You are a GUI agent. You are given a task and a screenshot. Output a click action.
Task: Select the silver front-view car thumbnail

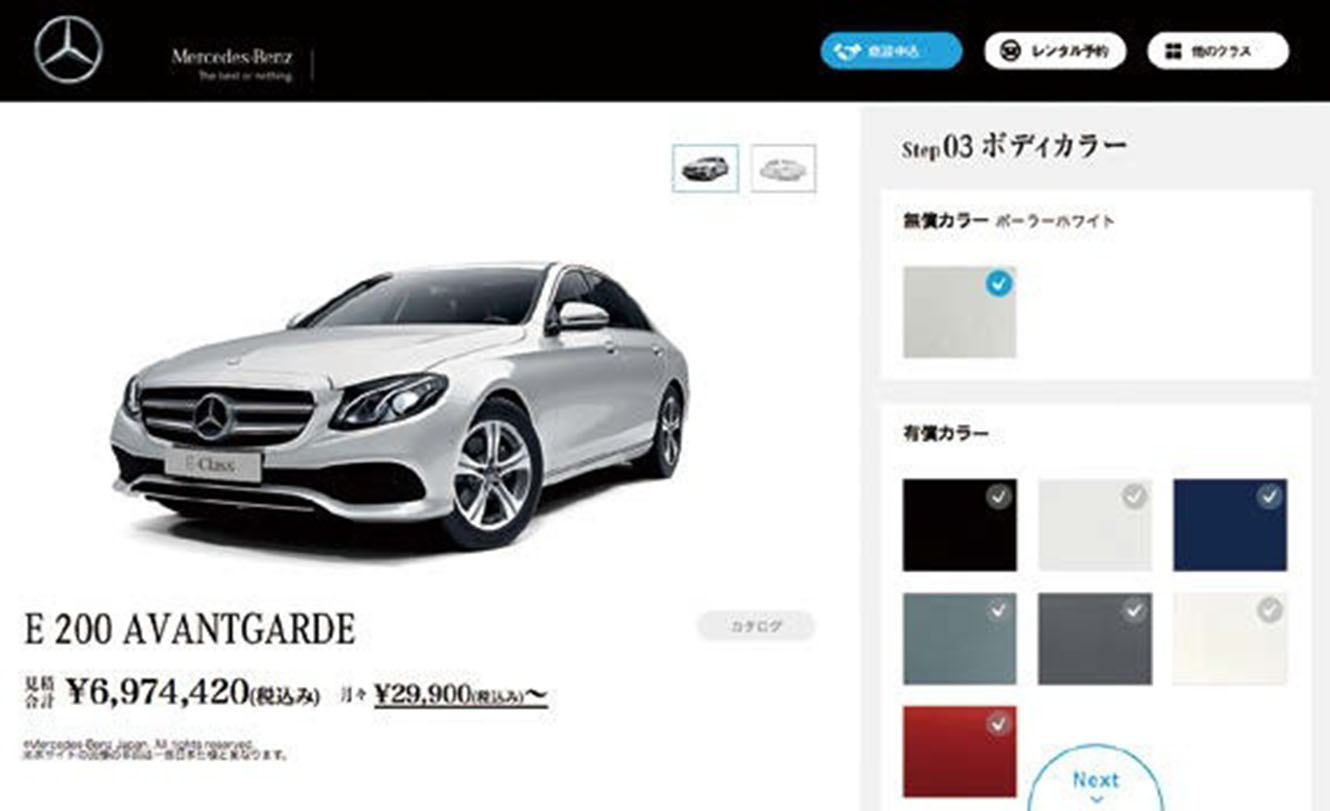(705, 168)
